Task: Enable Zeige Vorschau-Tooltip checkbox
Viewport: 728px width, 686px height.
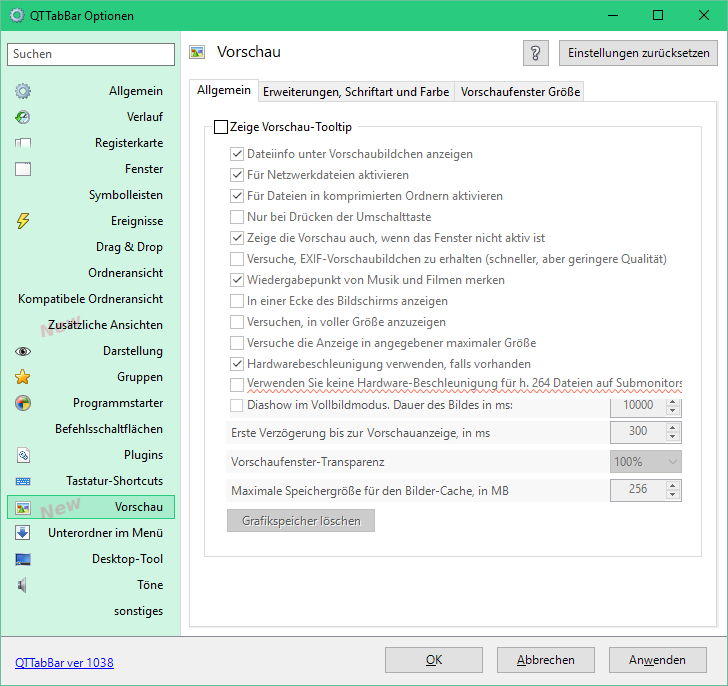Action: coord(221,127)
